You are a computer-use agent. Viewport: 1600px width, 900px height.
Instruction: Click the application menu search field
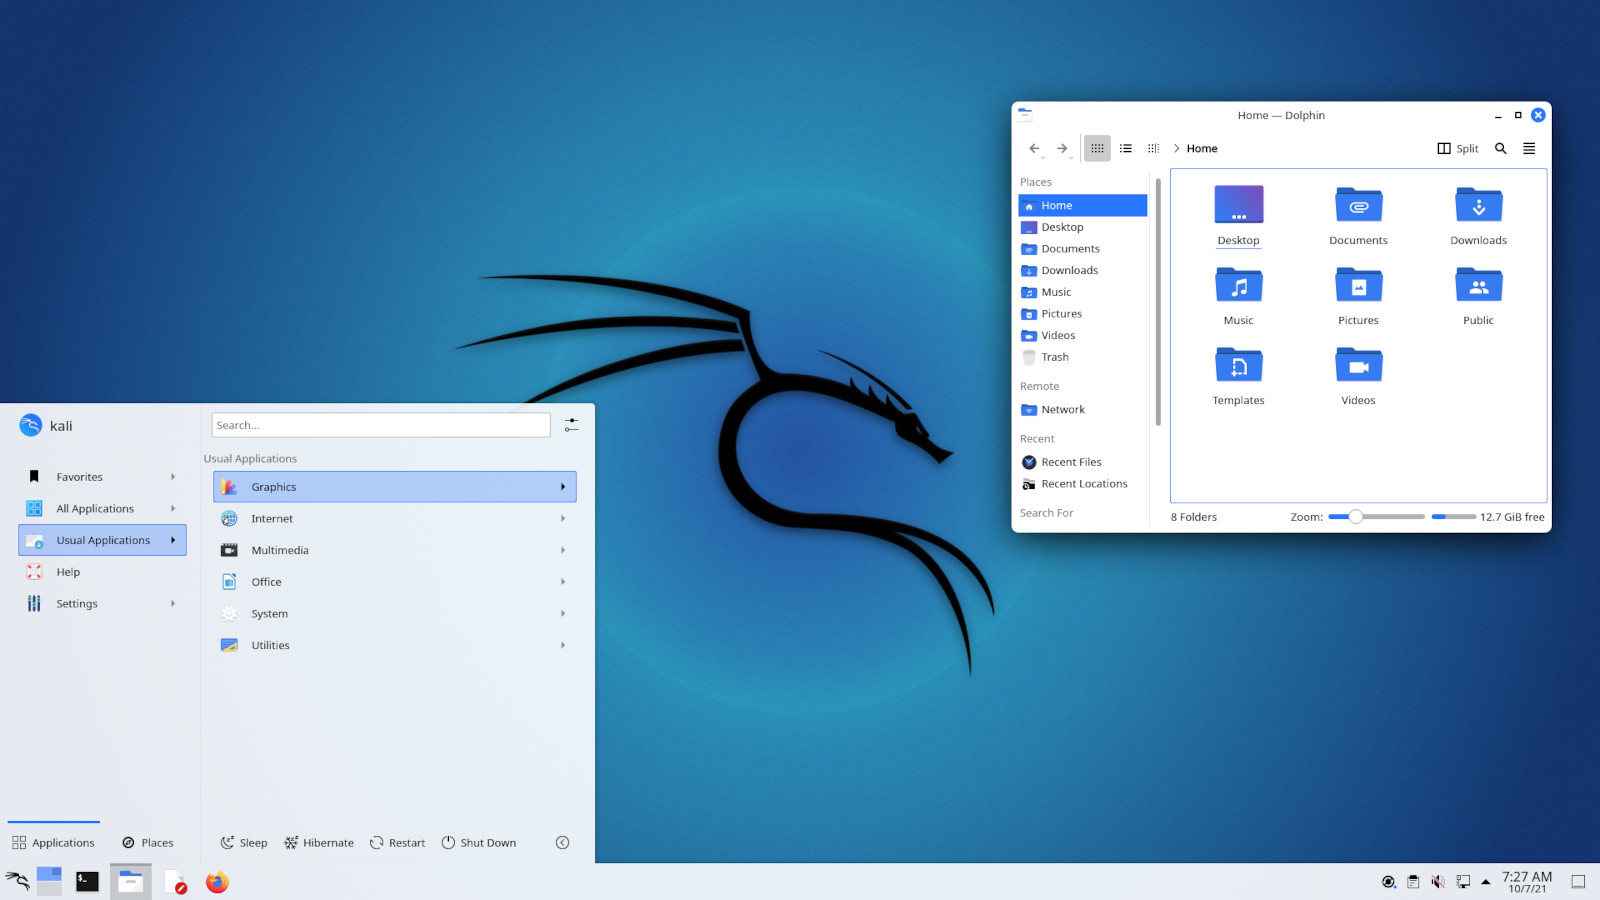click(380, 425)
